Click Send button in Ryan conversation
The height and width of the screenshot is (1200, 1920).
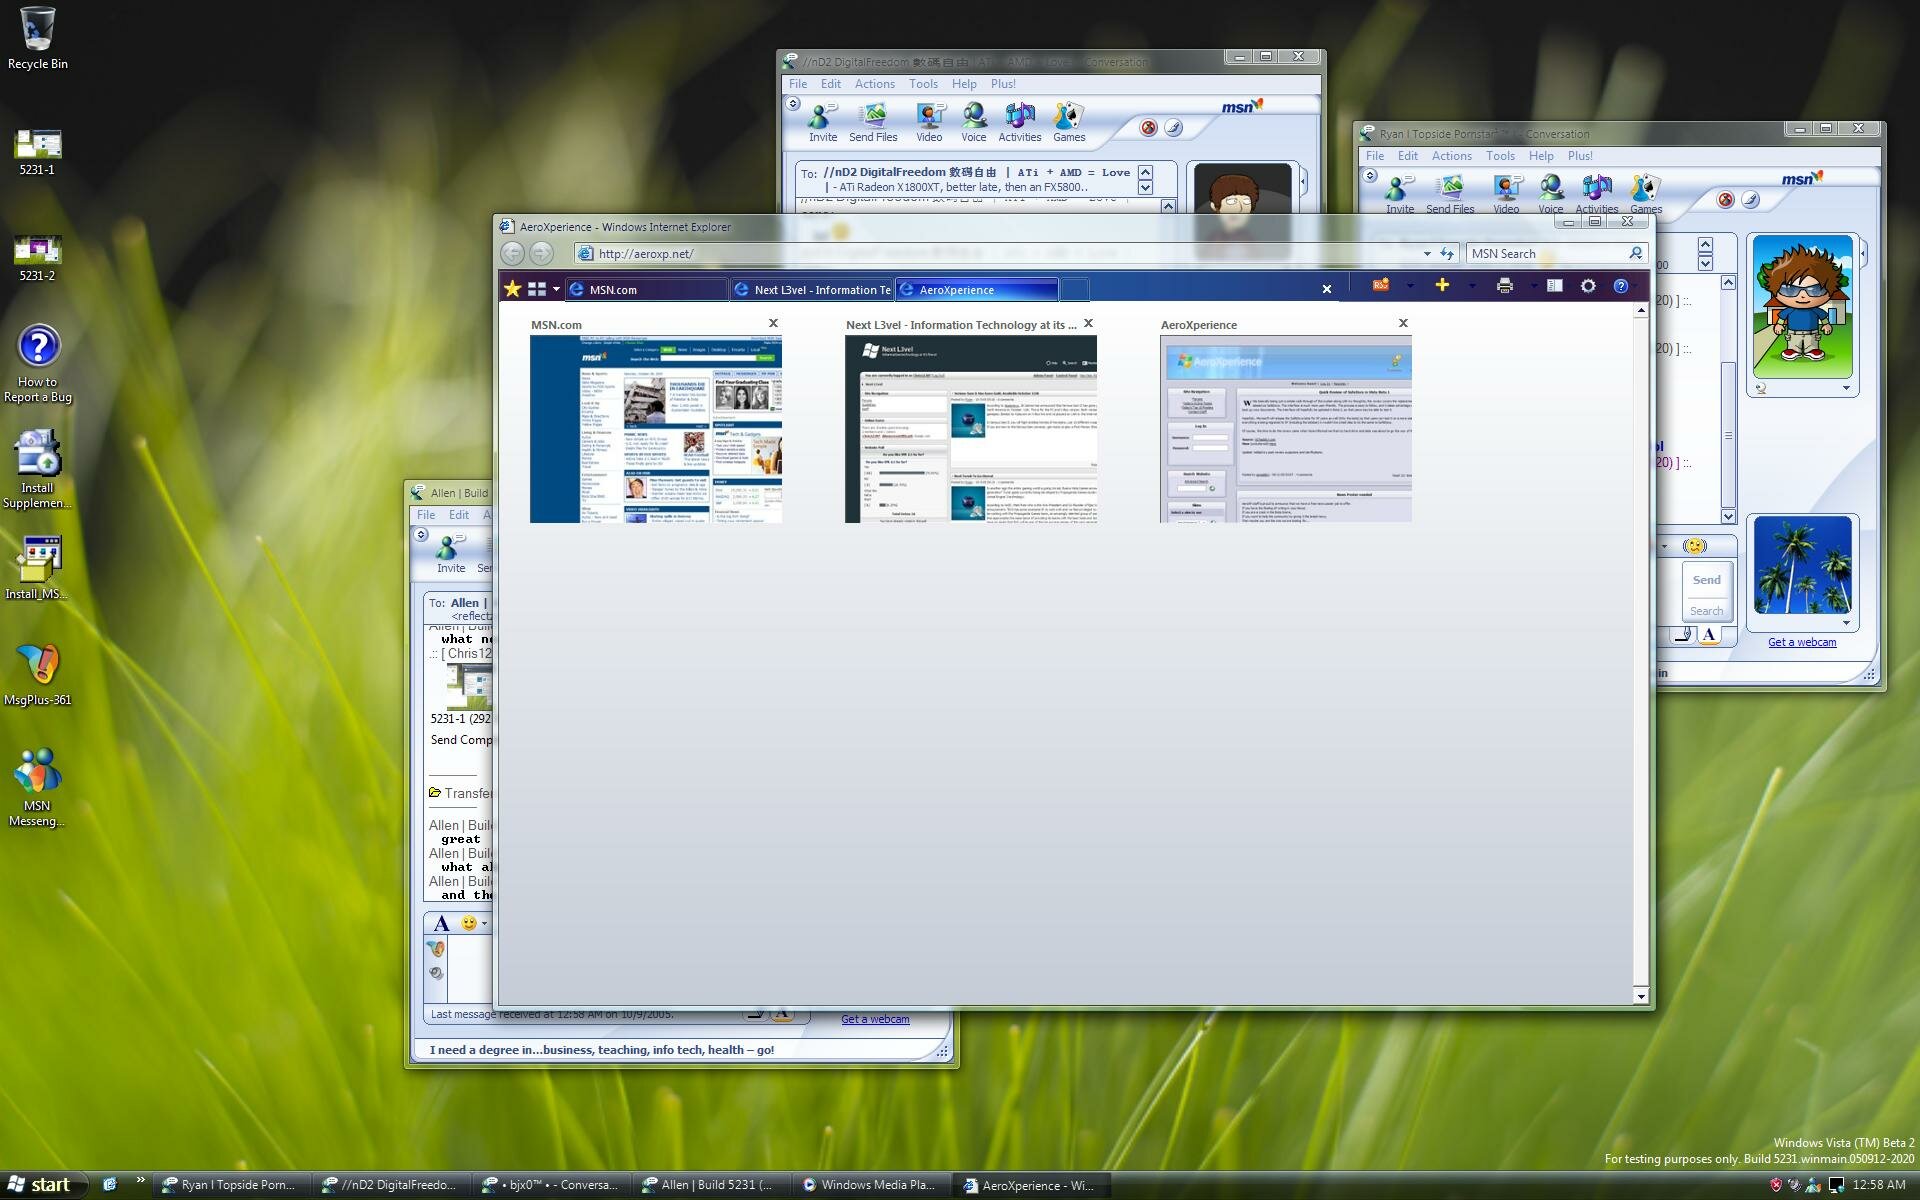click(1706, 580)
